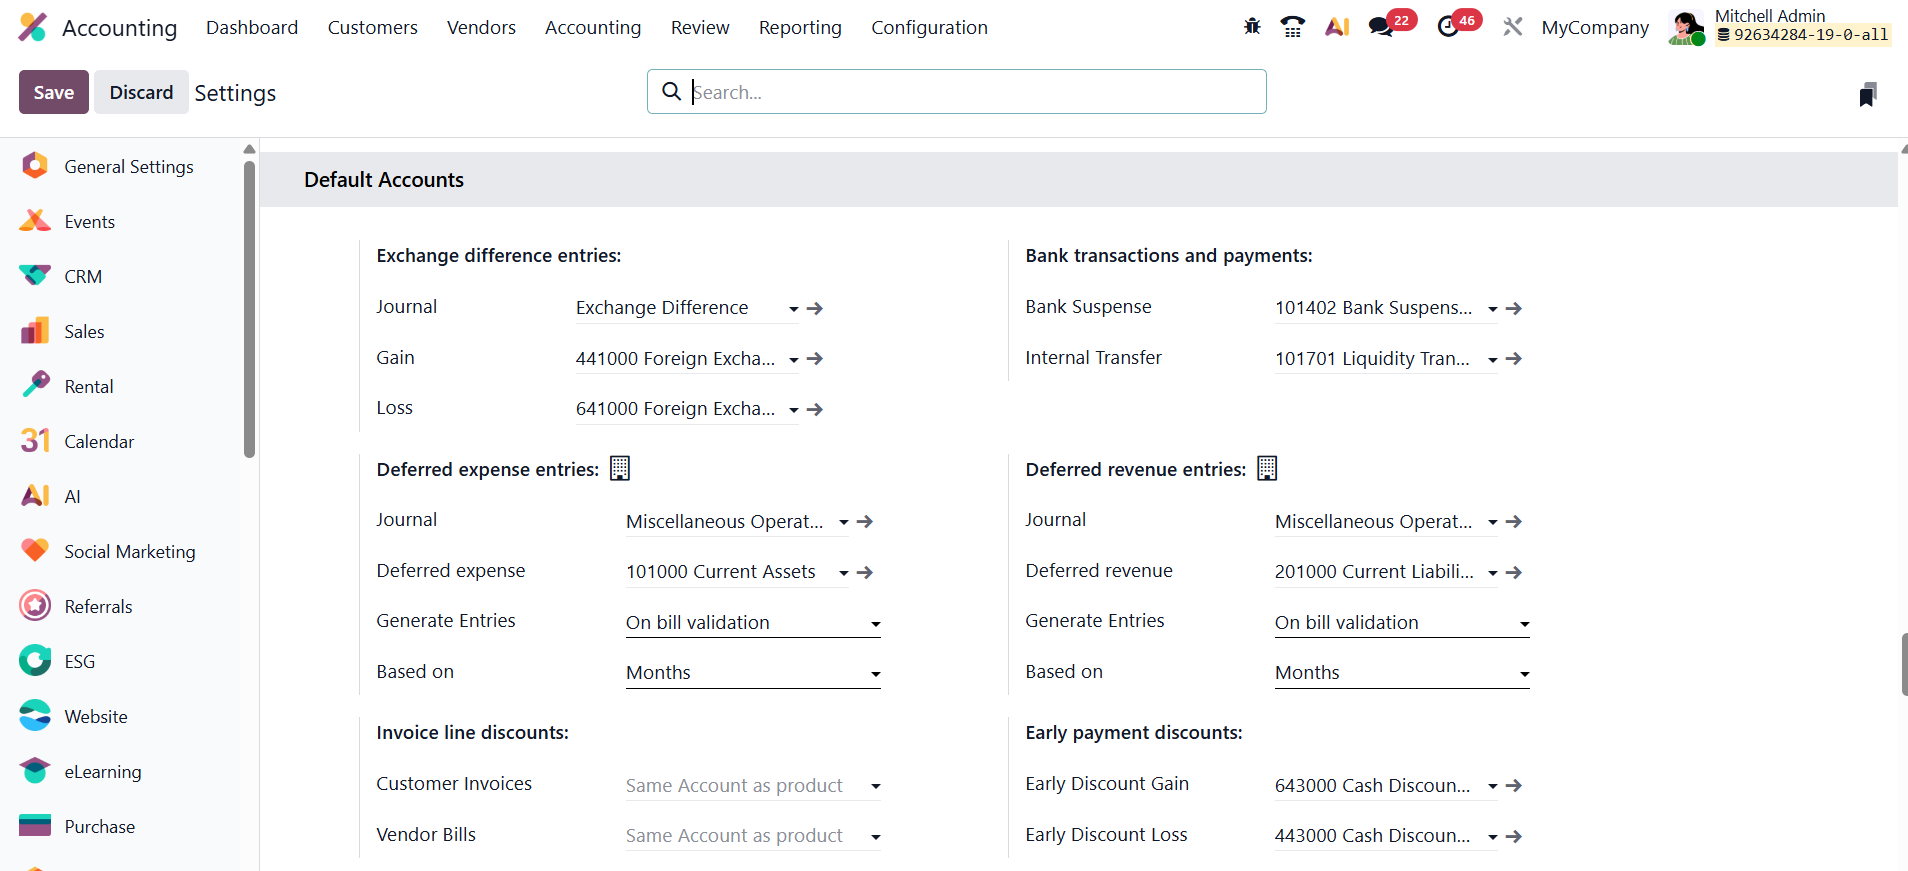This screenshot has width=1908, height=871.
Task: Click the bug debug icon in top bar
Action: (x=1252, y=27)
